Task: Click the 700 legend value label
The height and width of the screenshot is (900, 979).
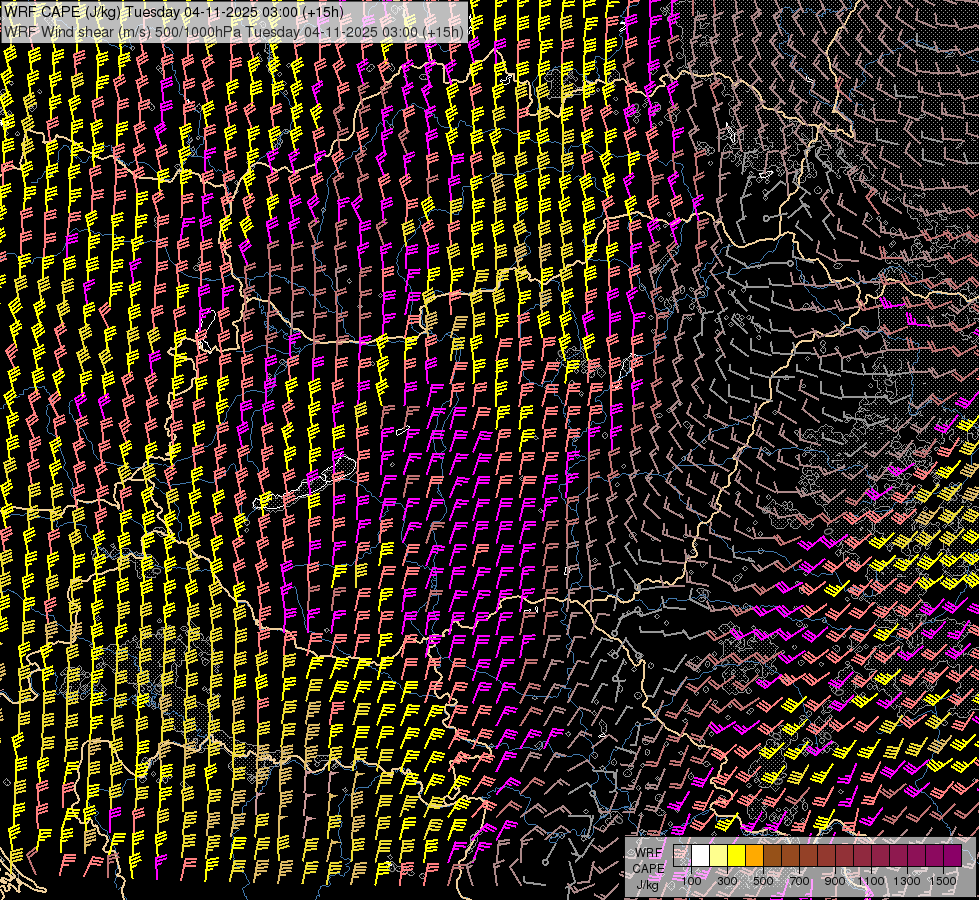Action: [799, 881]
